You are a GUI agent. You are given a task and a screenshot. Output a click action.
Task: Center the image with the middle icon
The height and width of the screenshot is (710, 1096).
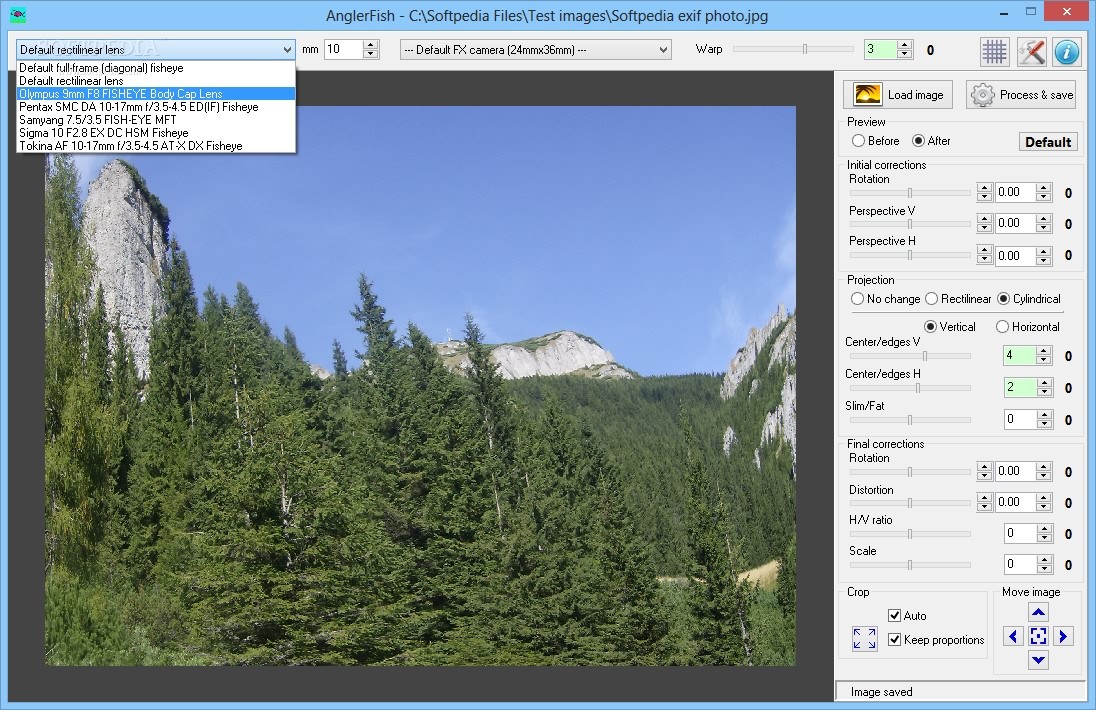coord(1038,636)
